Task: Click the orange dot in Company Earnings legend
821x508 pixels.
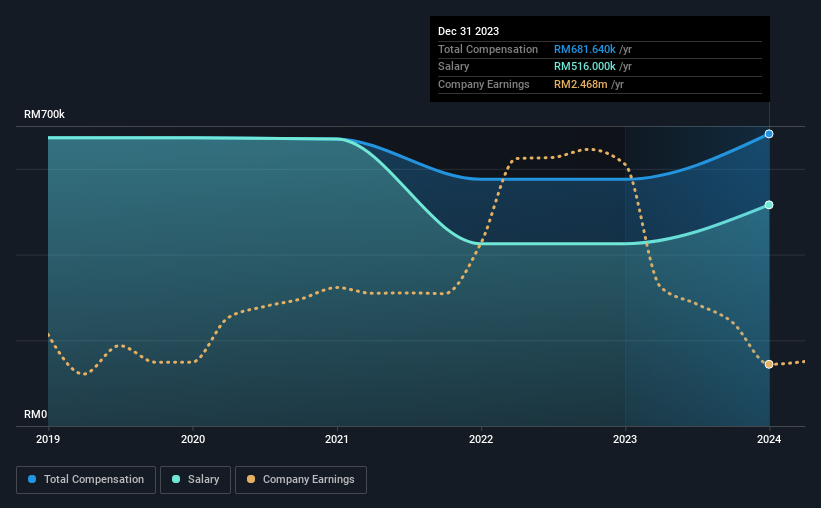Action: click(251, 479)
